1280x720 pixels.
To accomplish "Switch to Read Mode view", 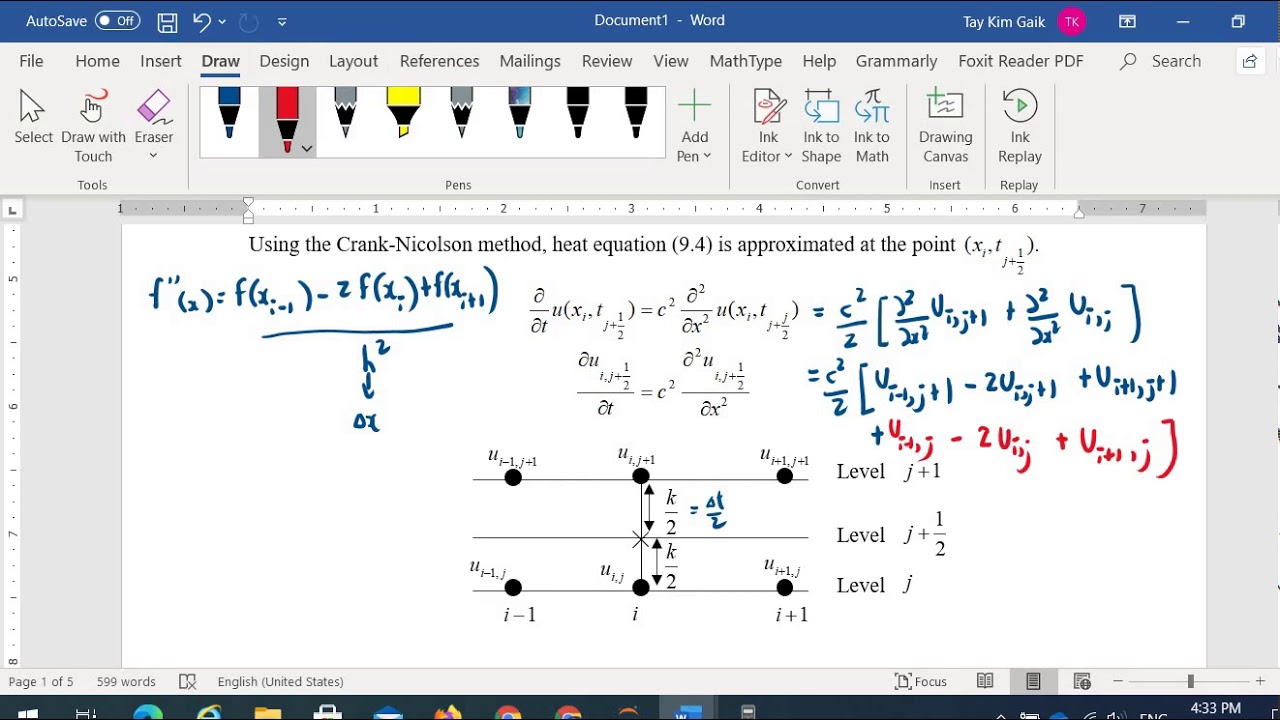I will 985,682.
